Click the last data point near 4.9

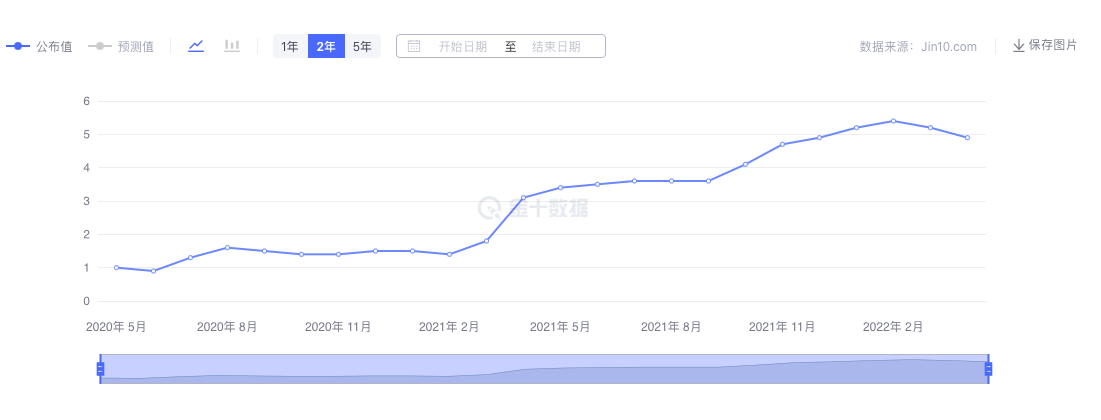(968, 138)
